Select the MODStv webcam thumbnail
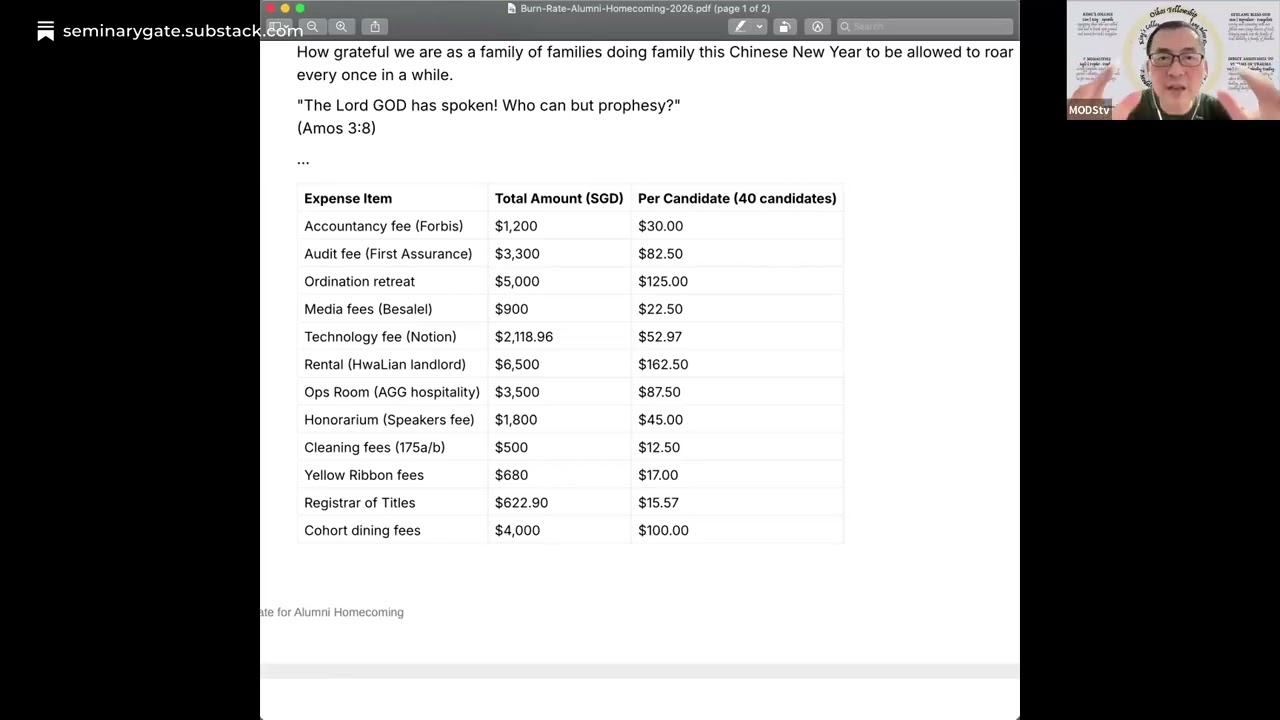 pos(1173,60)
